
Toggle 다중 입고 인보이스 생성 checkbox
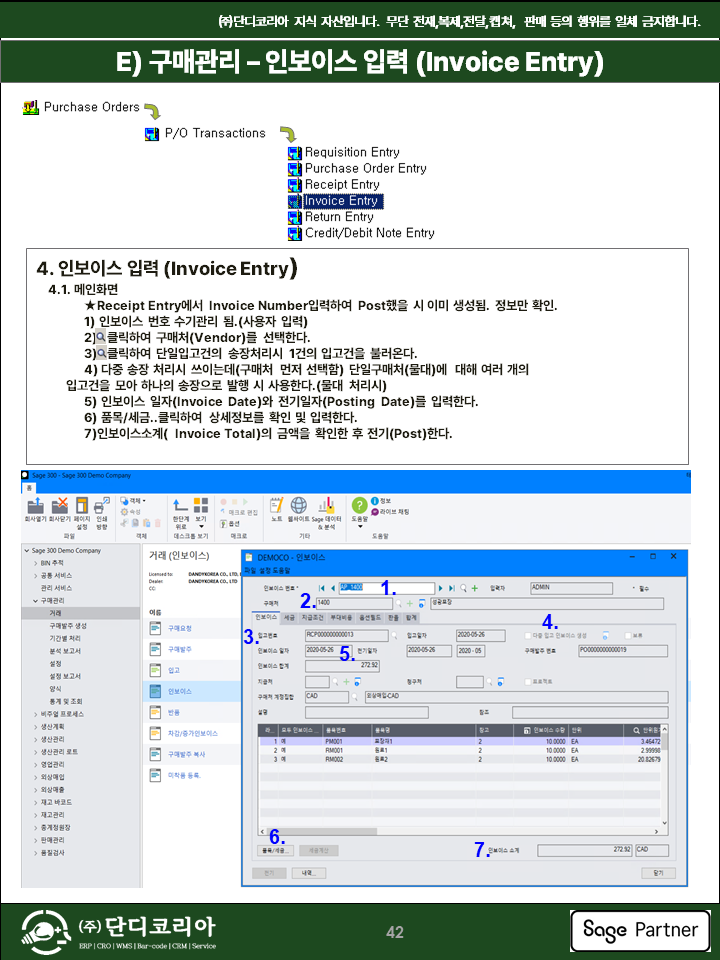528,636
